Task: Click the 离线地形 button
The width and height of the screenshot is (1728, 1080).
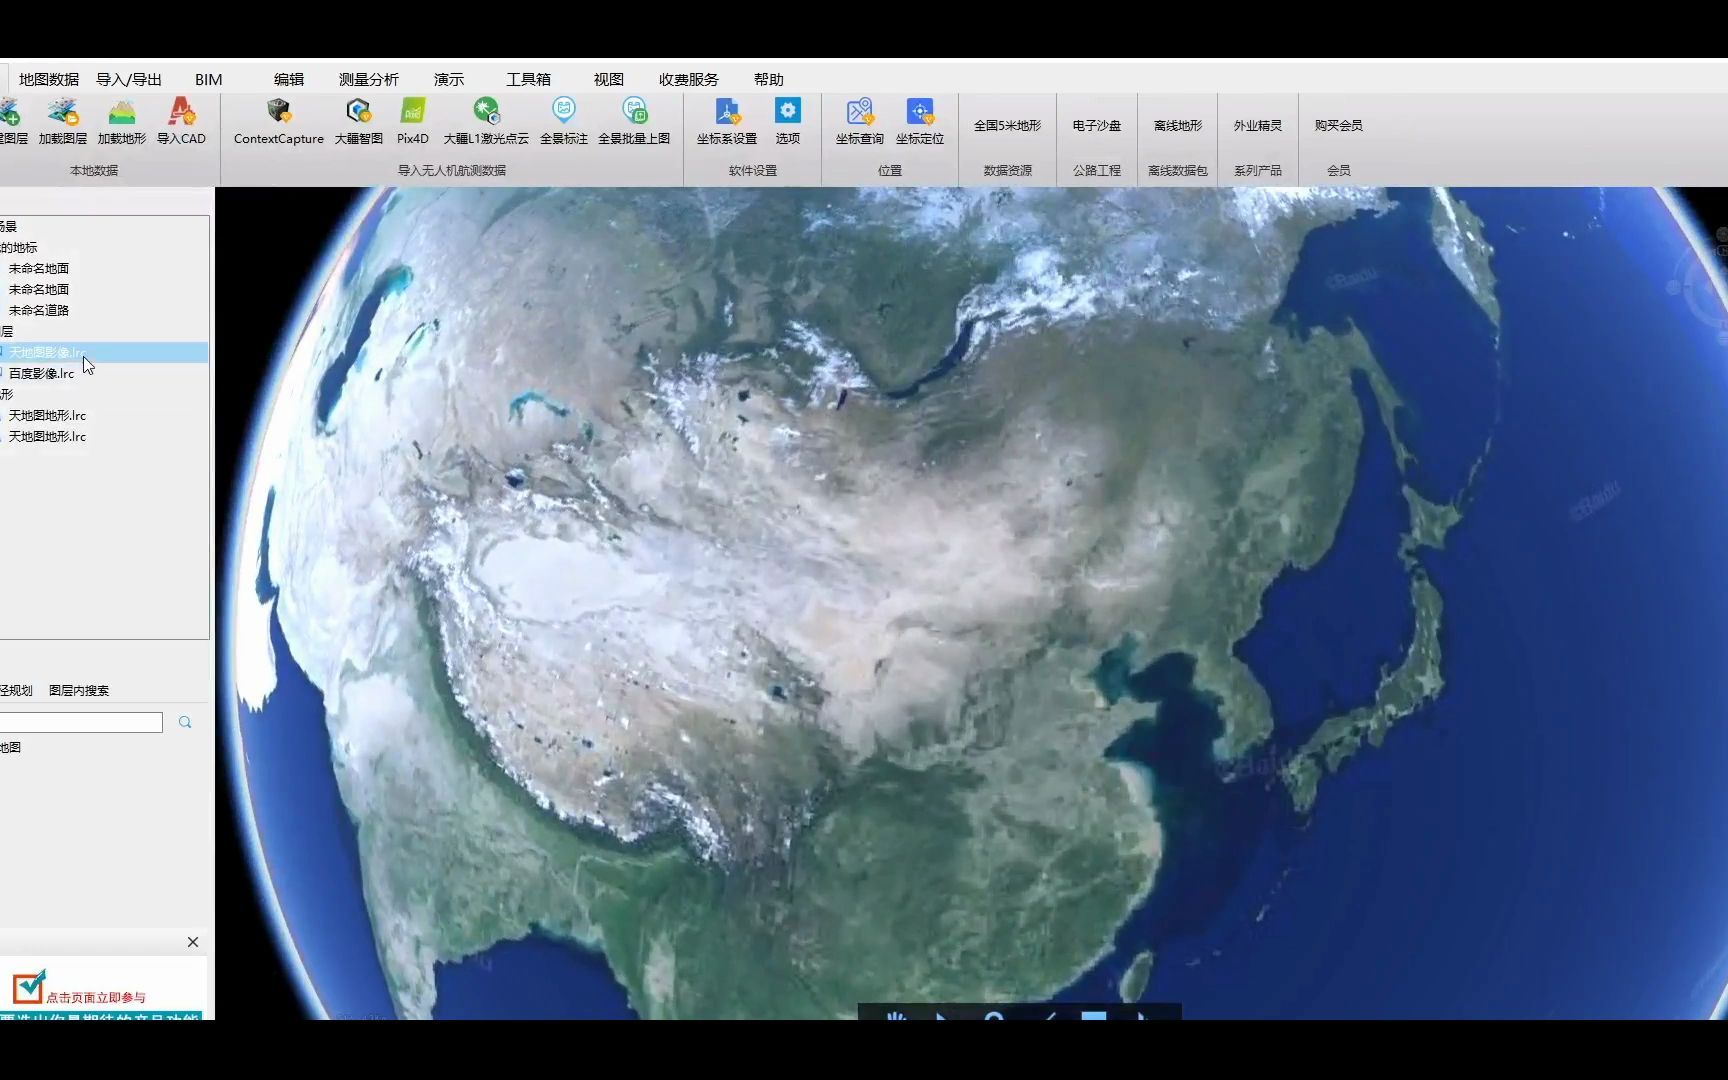Action: [x=1178, y=125]
